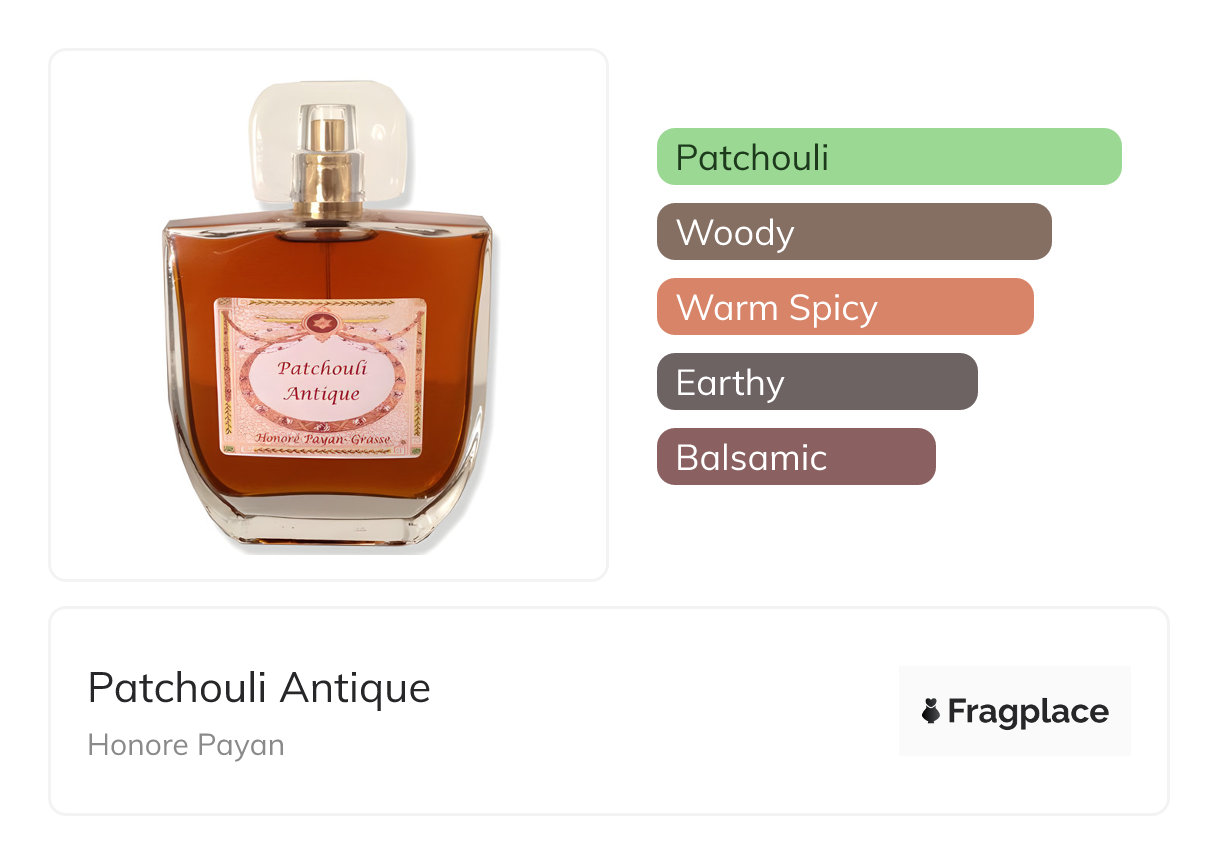Open the Honore Payan brand name

[x=186, y=745]
